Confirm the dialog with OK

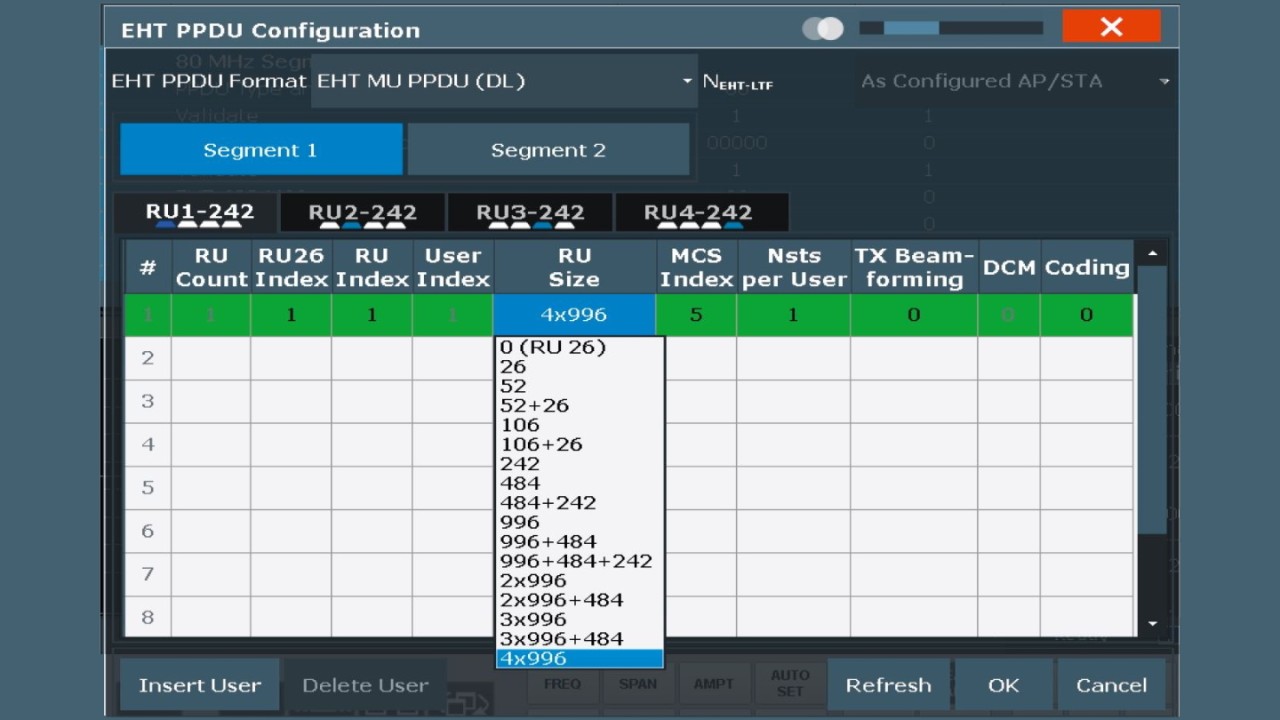point(1003,685)
